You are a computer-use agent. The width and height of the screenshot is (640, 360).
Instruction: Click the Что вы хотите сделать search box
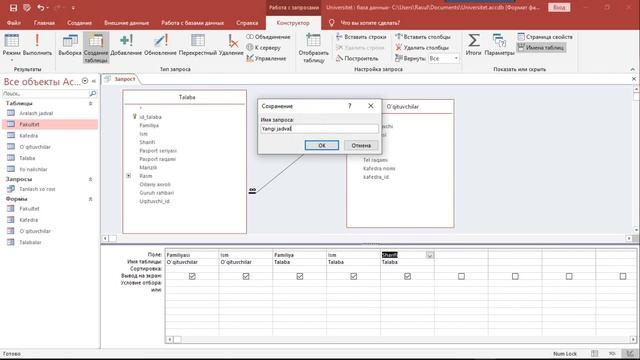(x=370, y=23)
